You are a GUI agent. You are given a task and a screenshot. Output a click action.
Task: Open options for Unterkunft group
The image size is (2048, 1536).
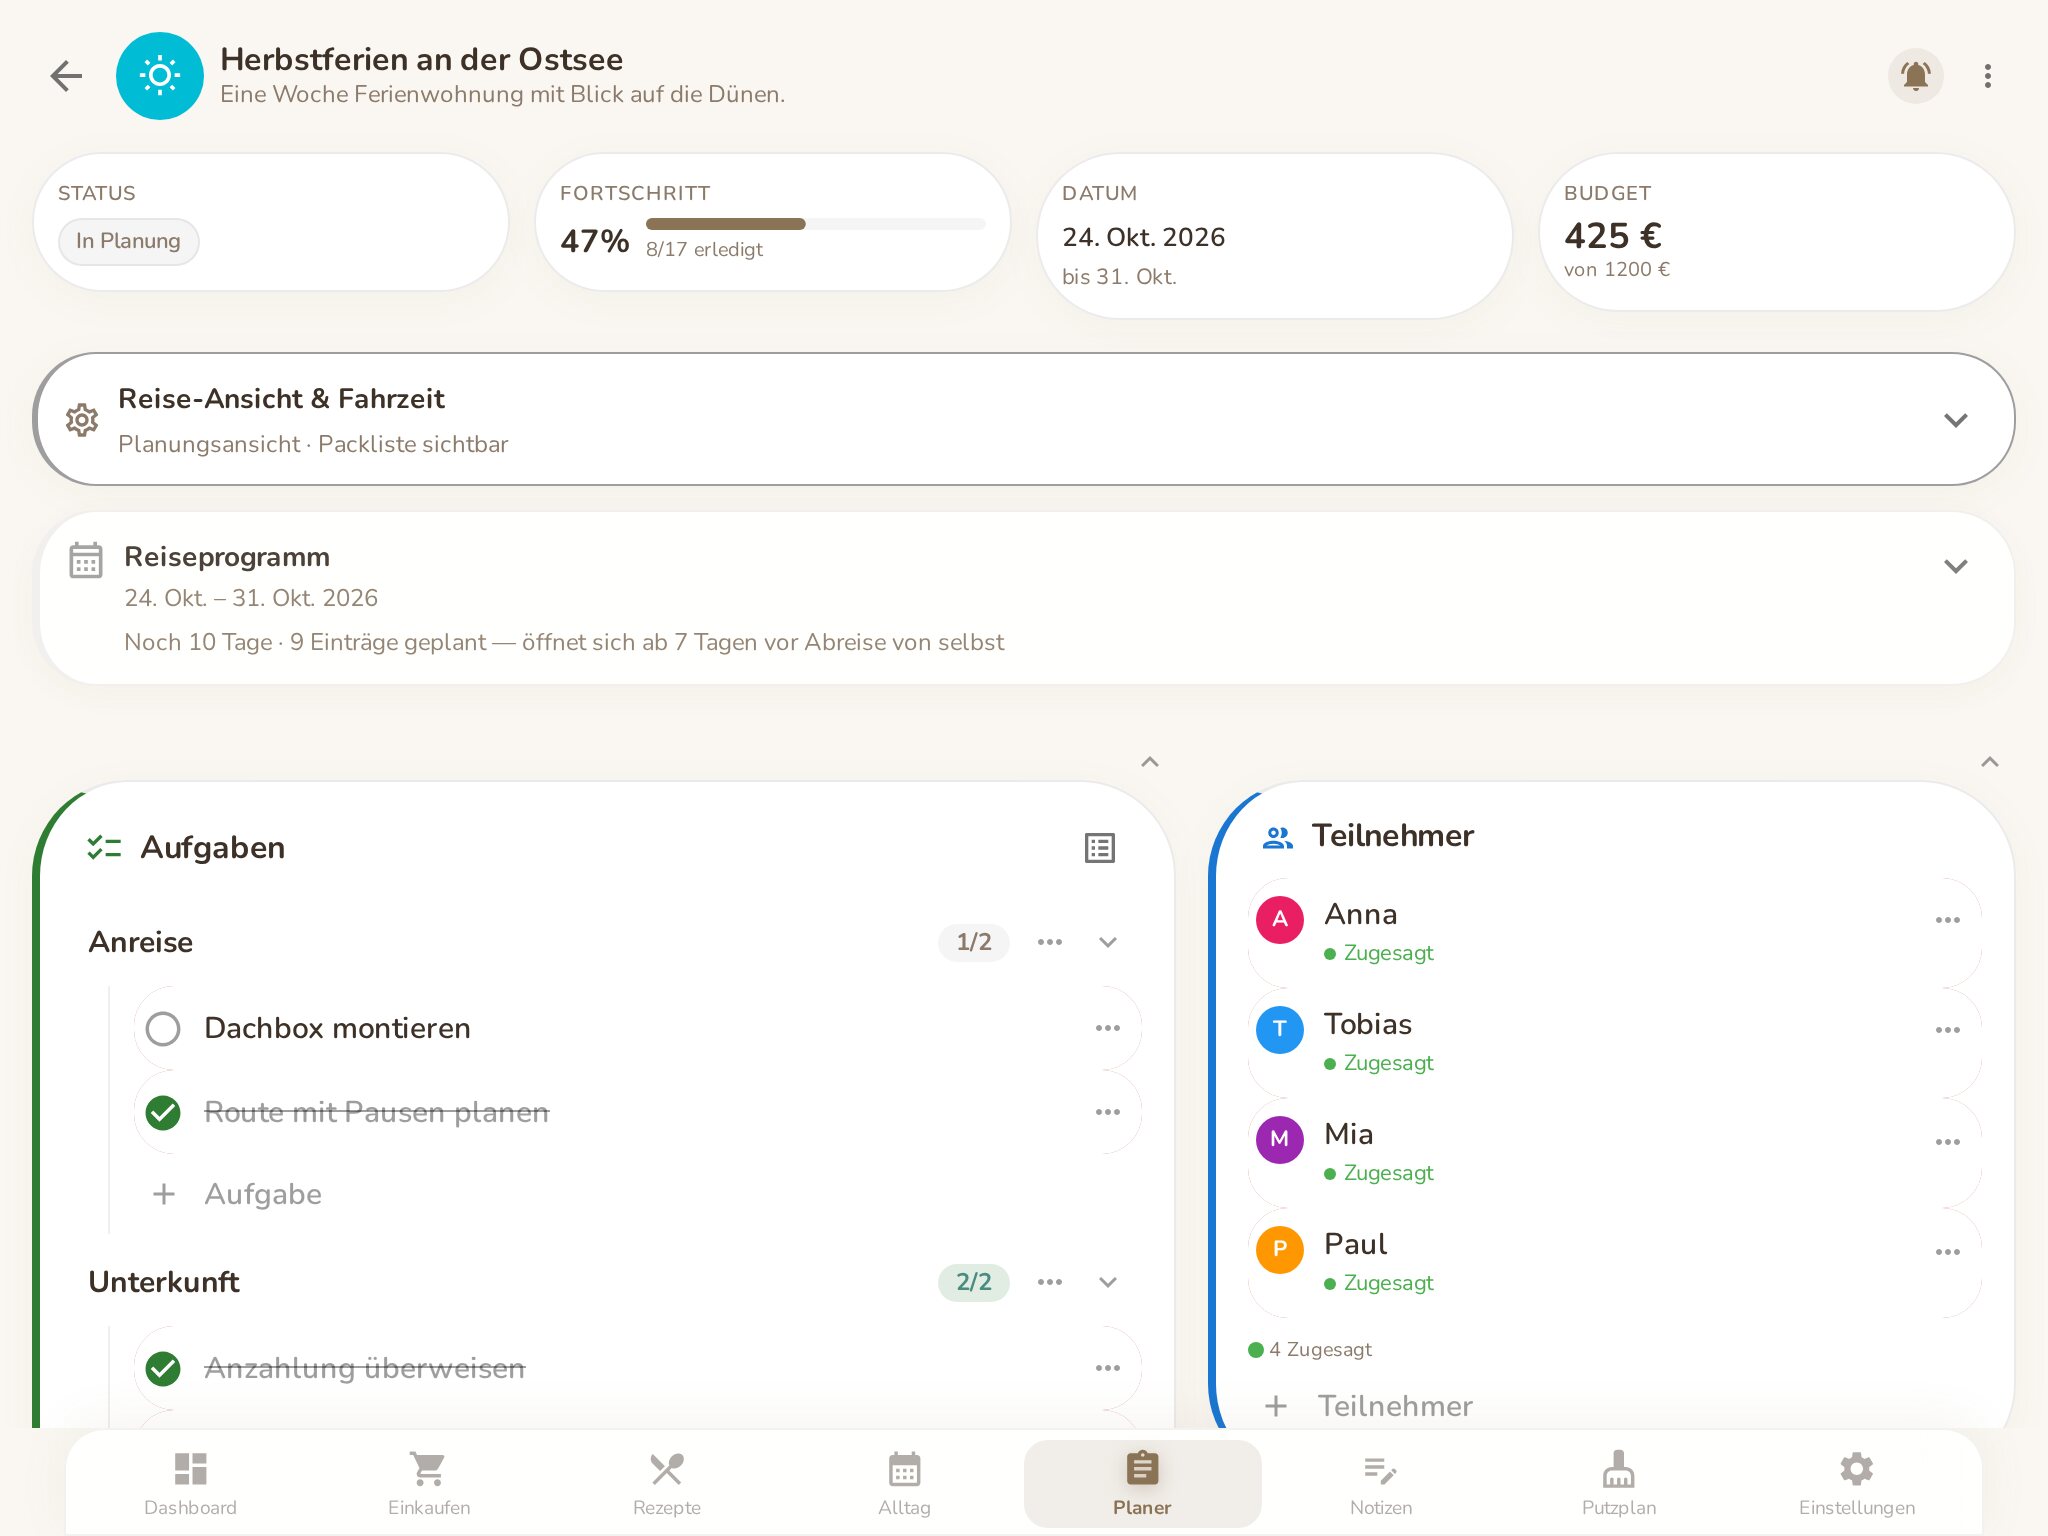pyautogui.click(x=1049, y=1282)
